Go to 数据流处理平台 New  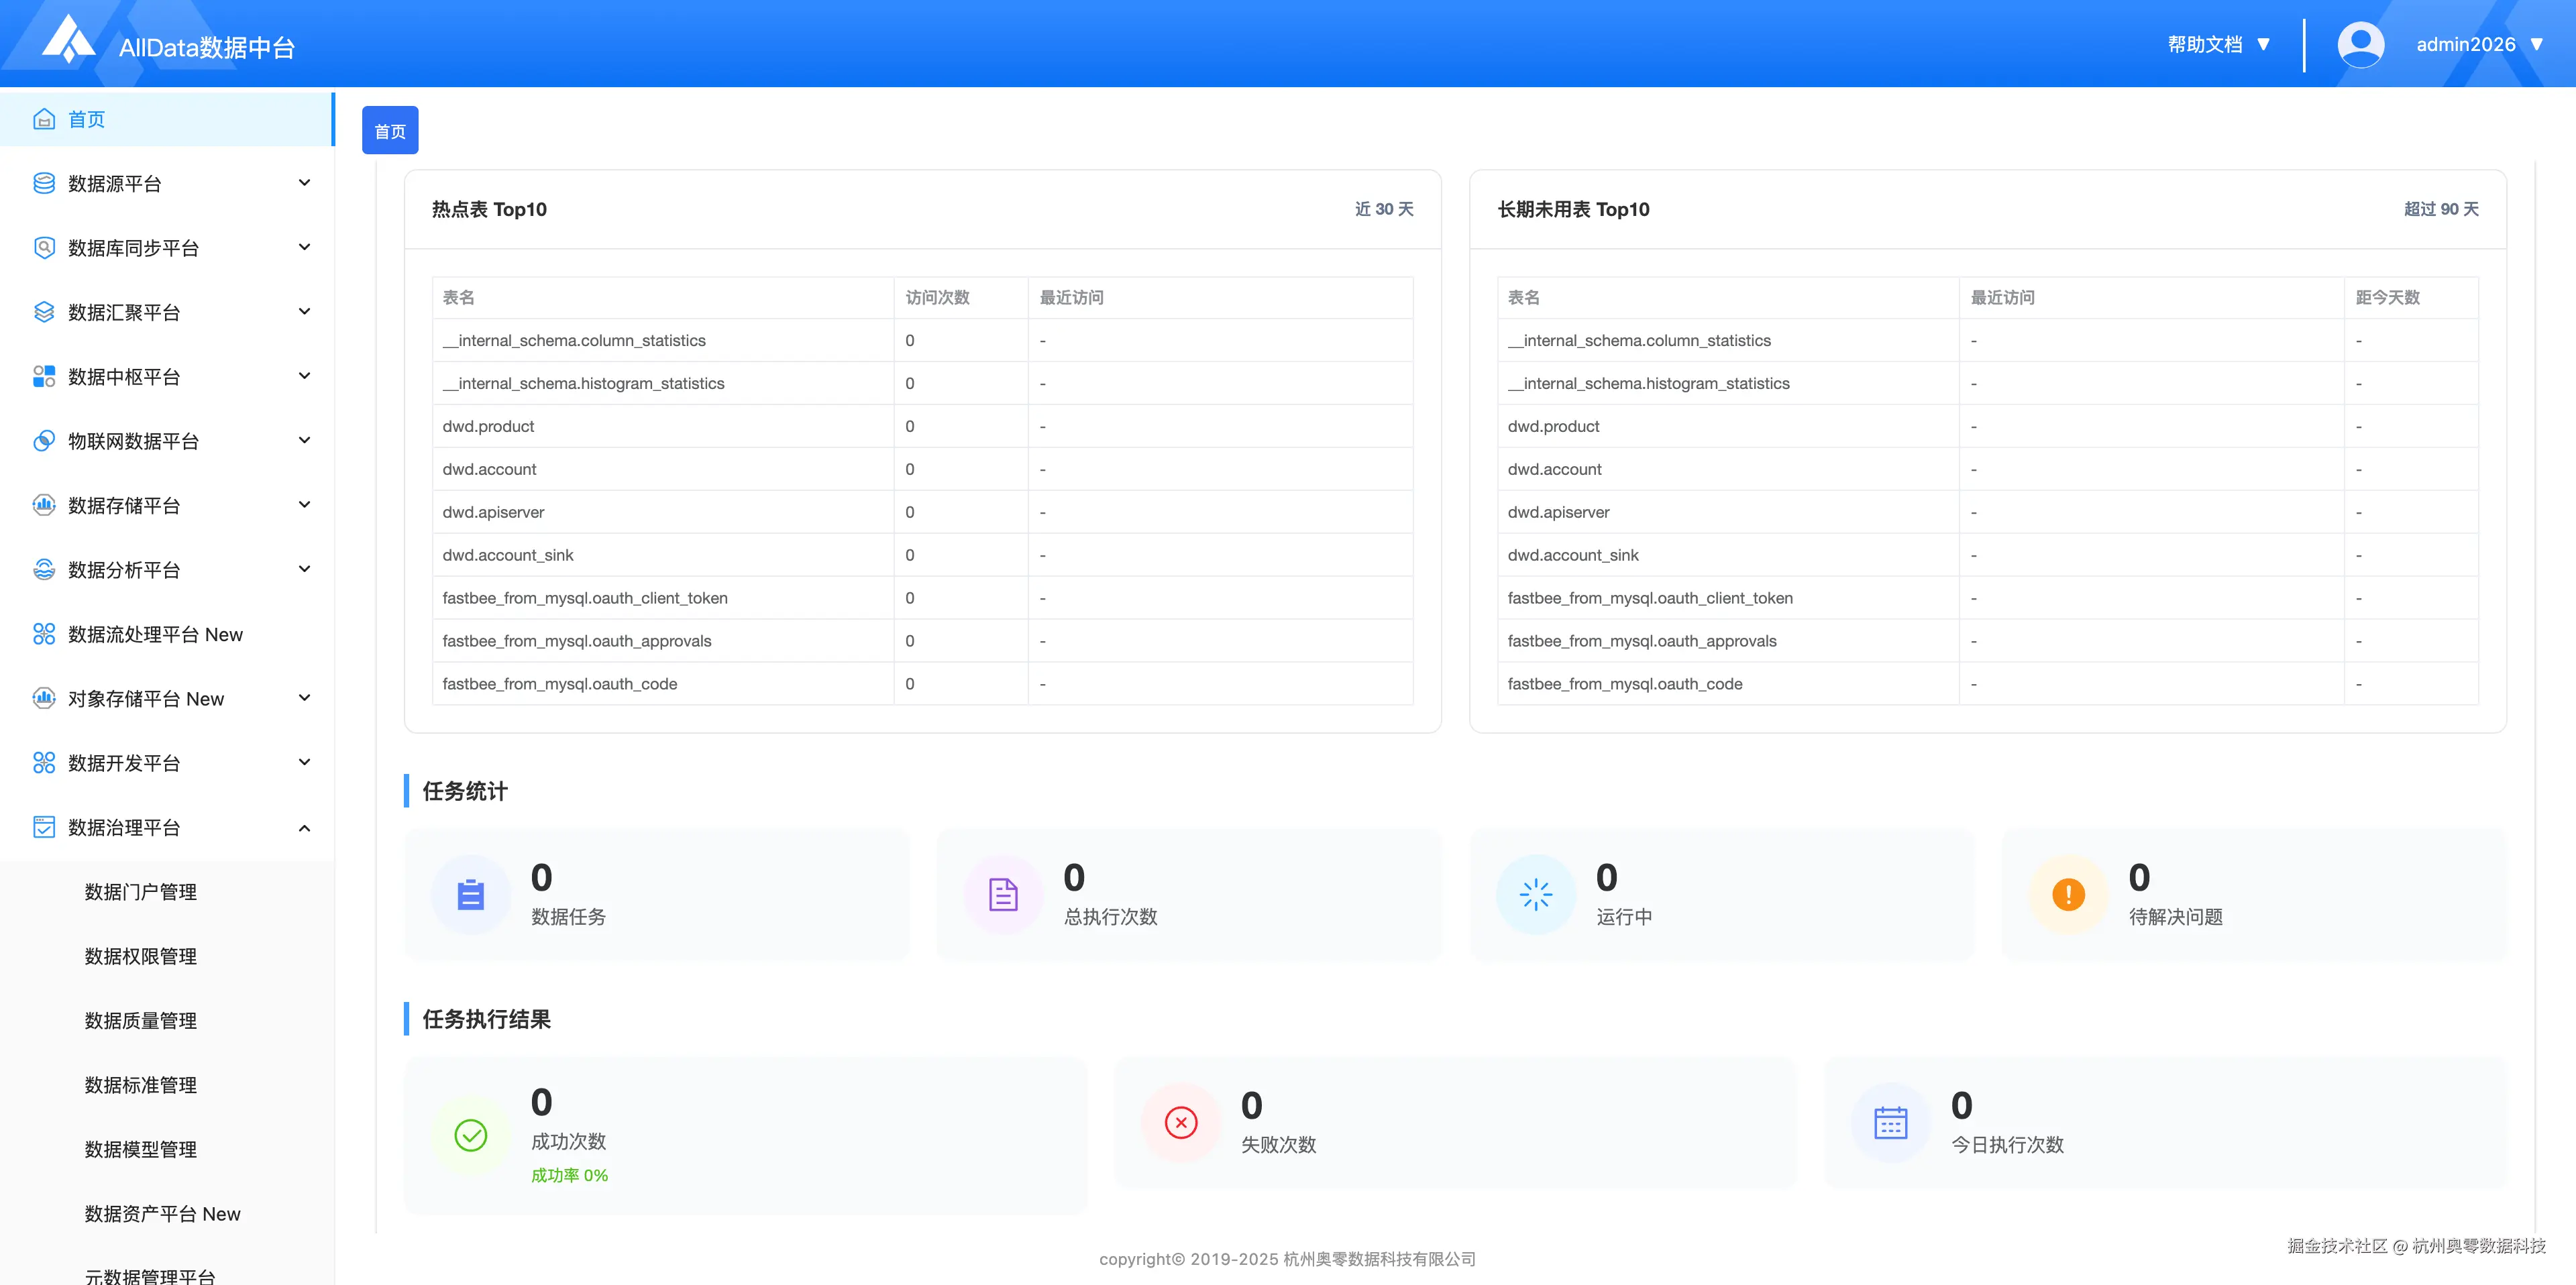[155, 634]
